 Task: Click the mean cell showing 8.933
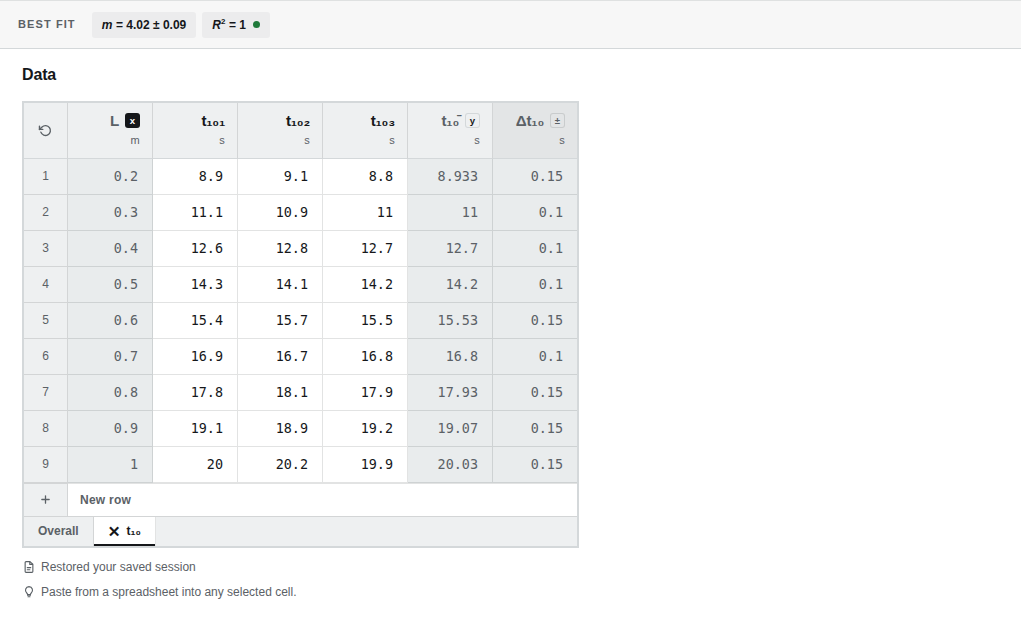[450, 176]
